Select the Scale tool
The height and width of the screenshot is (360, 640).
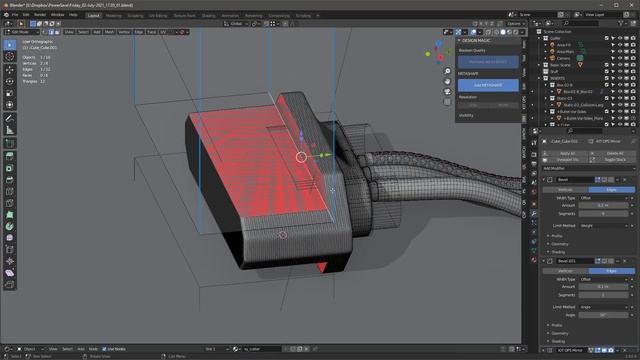click(x=10, y=93)
